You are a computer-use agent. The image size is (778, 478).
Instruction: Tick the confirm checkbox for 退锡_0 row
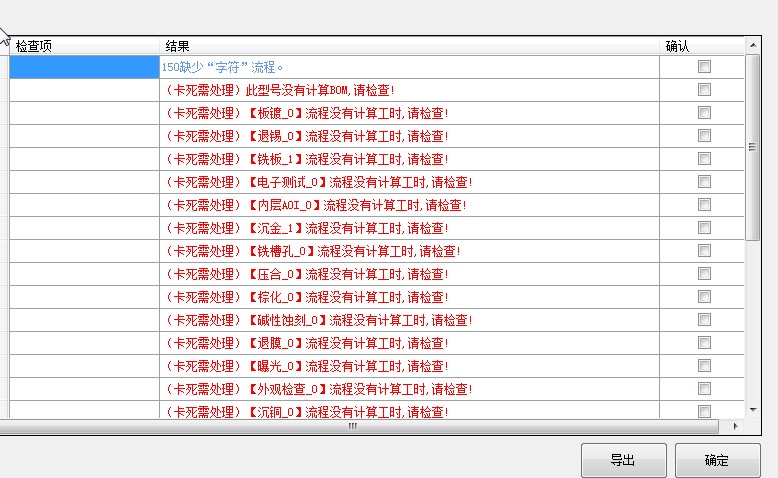point(704,136)
